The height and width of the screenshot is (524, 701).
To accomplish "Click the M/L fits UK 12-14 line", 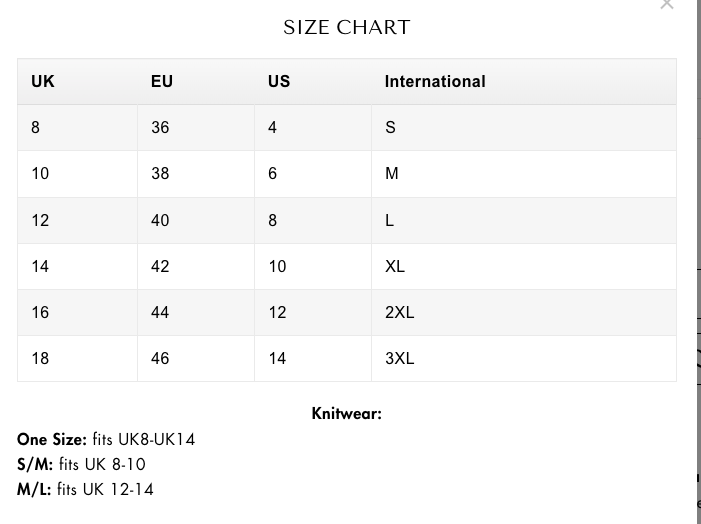I will coord(85,489).
